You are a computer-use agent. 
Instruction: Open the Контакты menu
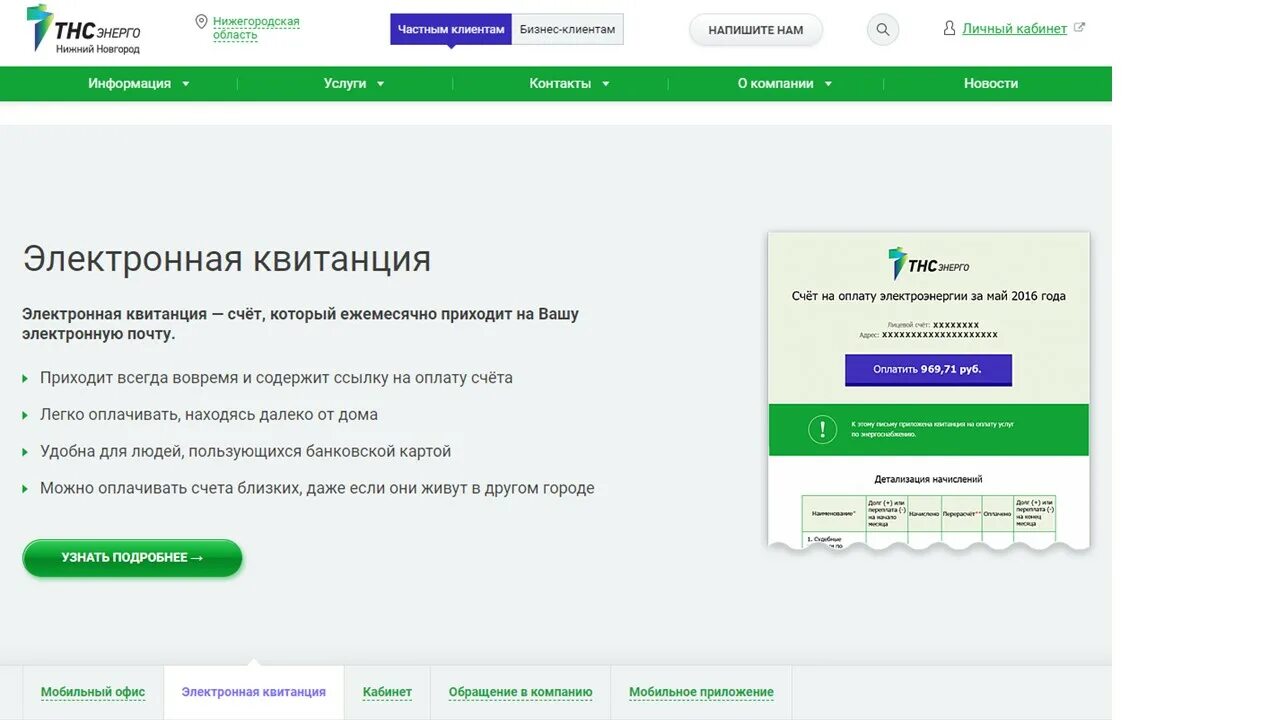pos(560,84)
